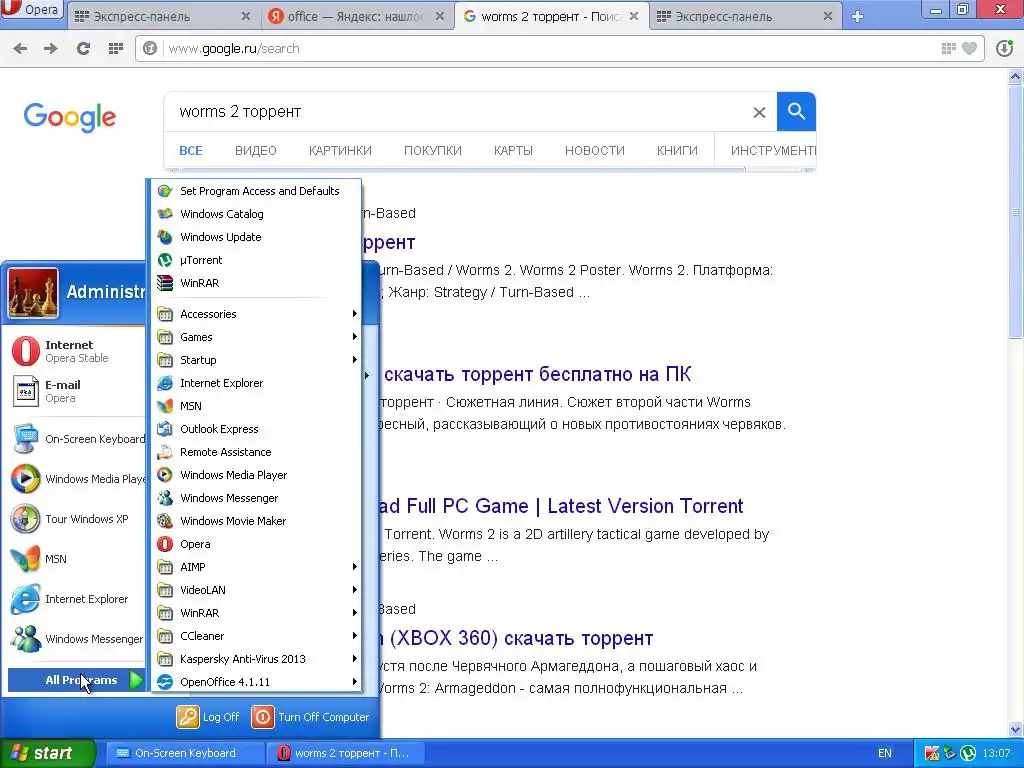Screen dimensions: 1024x768
Task: Open Full PC Game Latest Version Torrent result
Action: click(x=562, y=506)
